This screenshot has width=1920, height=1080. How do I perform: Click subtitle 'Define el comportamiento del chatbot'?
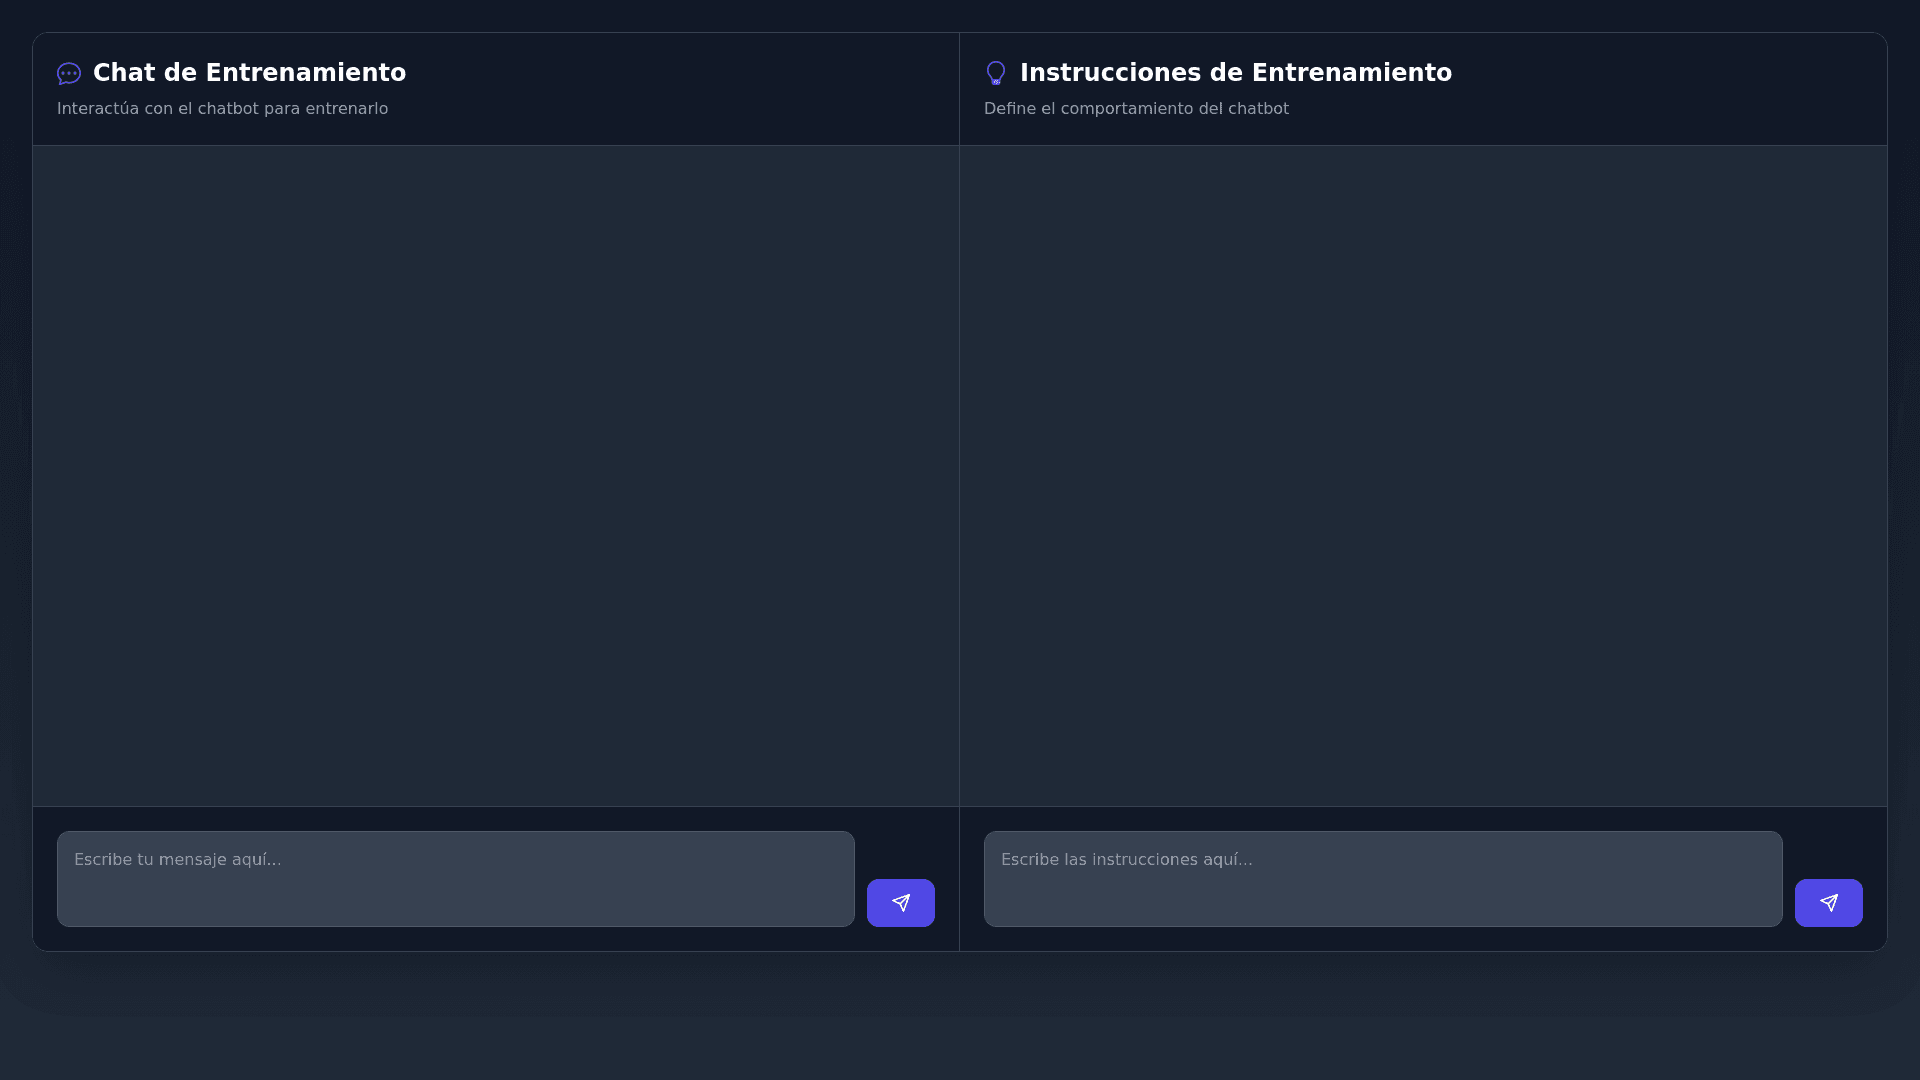point(1136,109)
